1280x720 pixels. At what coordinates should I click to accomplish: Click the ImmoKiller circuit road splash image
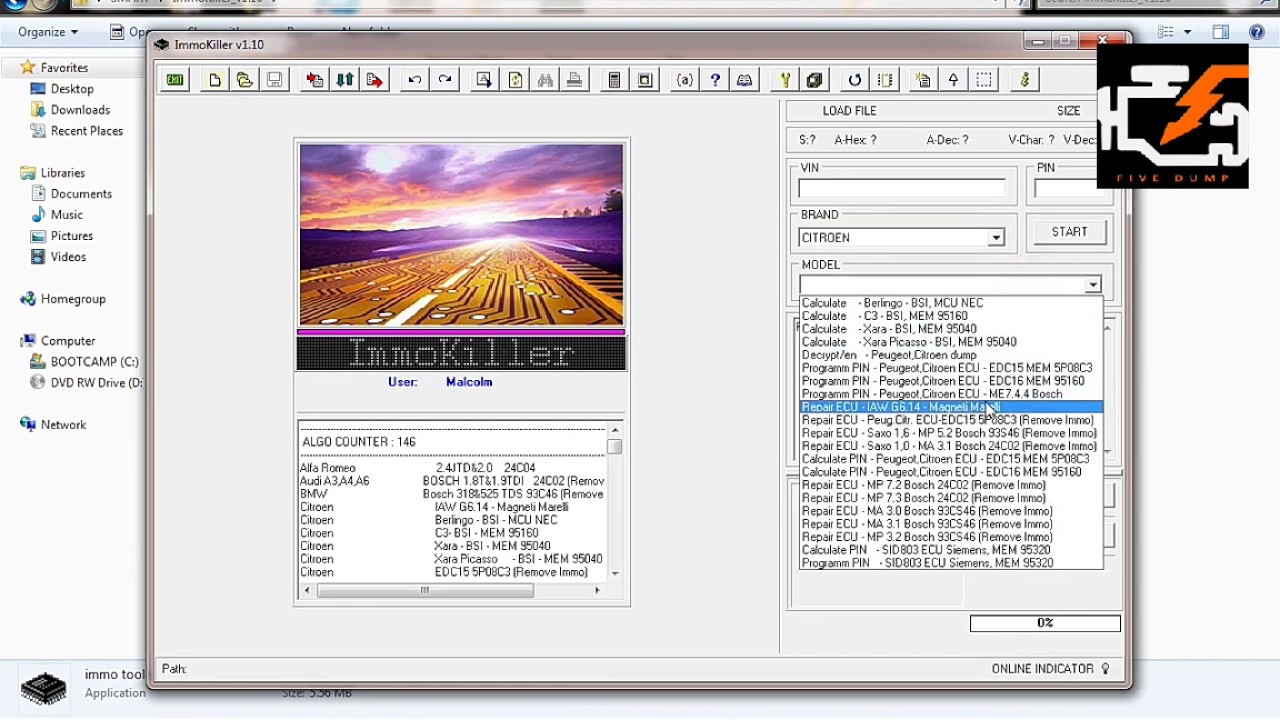coord(461,234)
